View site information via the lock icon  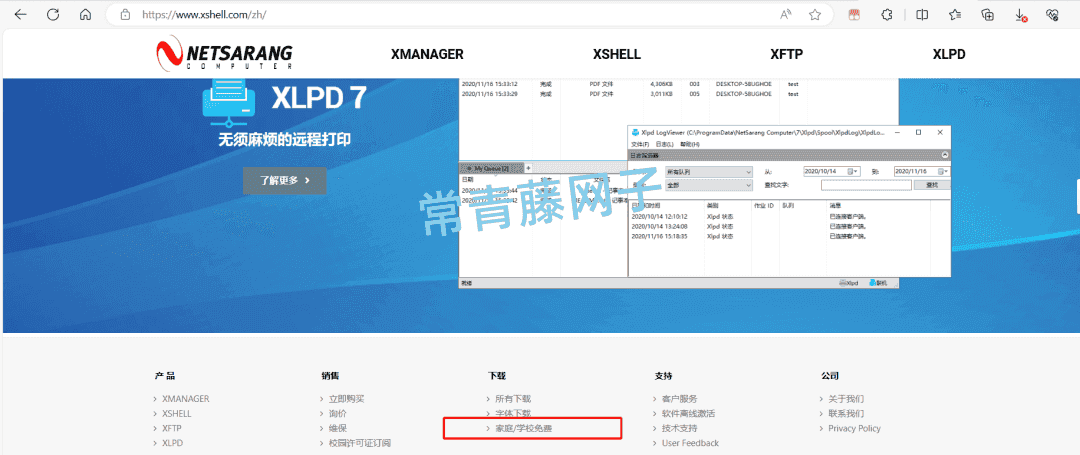pos(125,14)
